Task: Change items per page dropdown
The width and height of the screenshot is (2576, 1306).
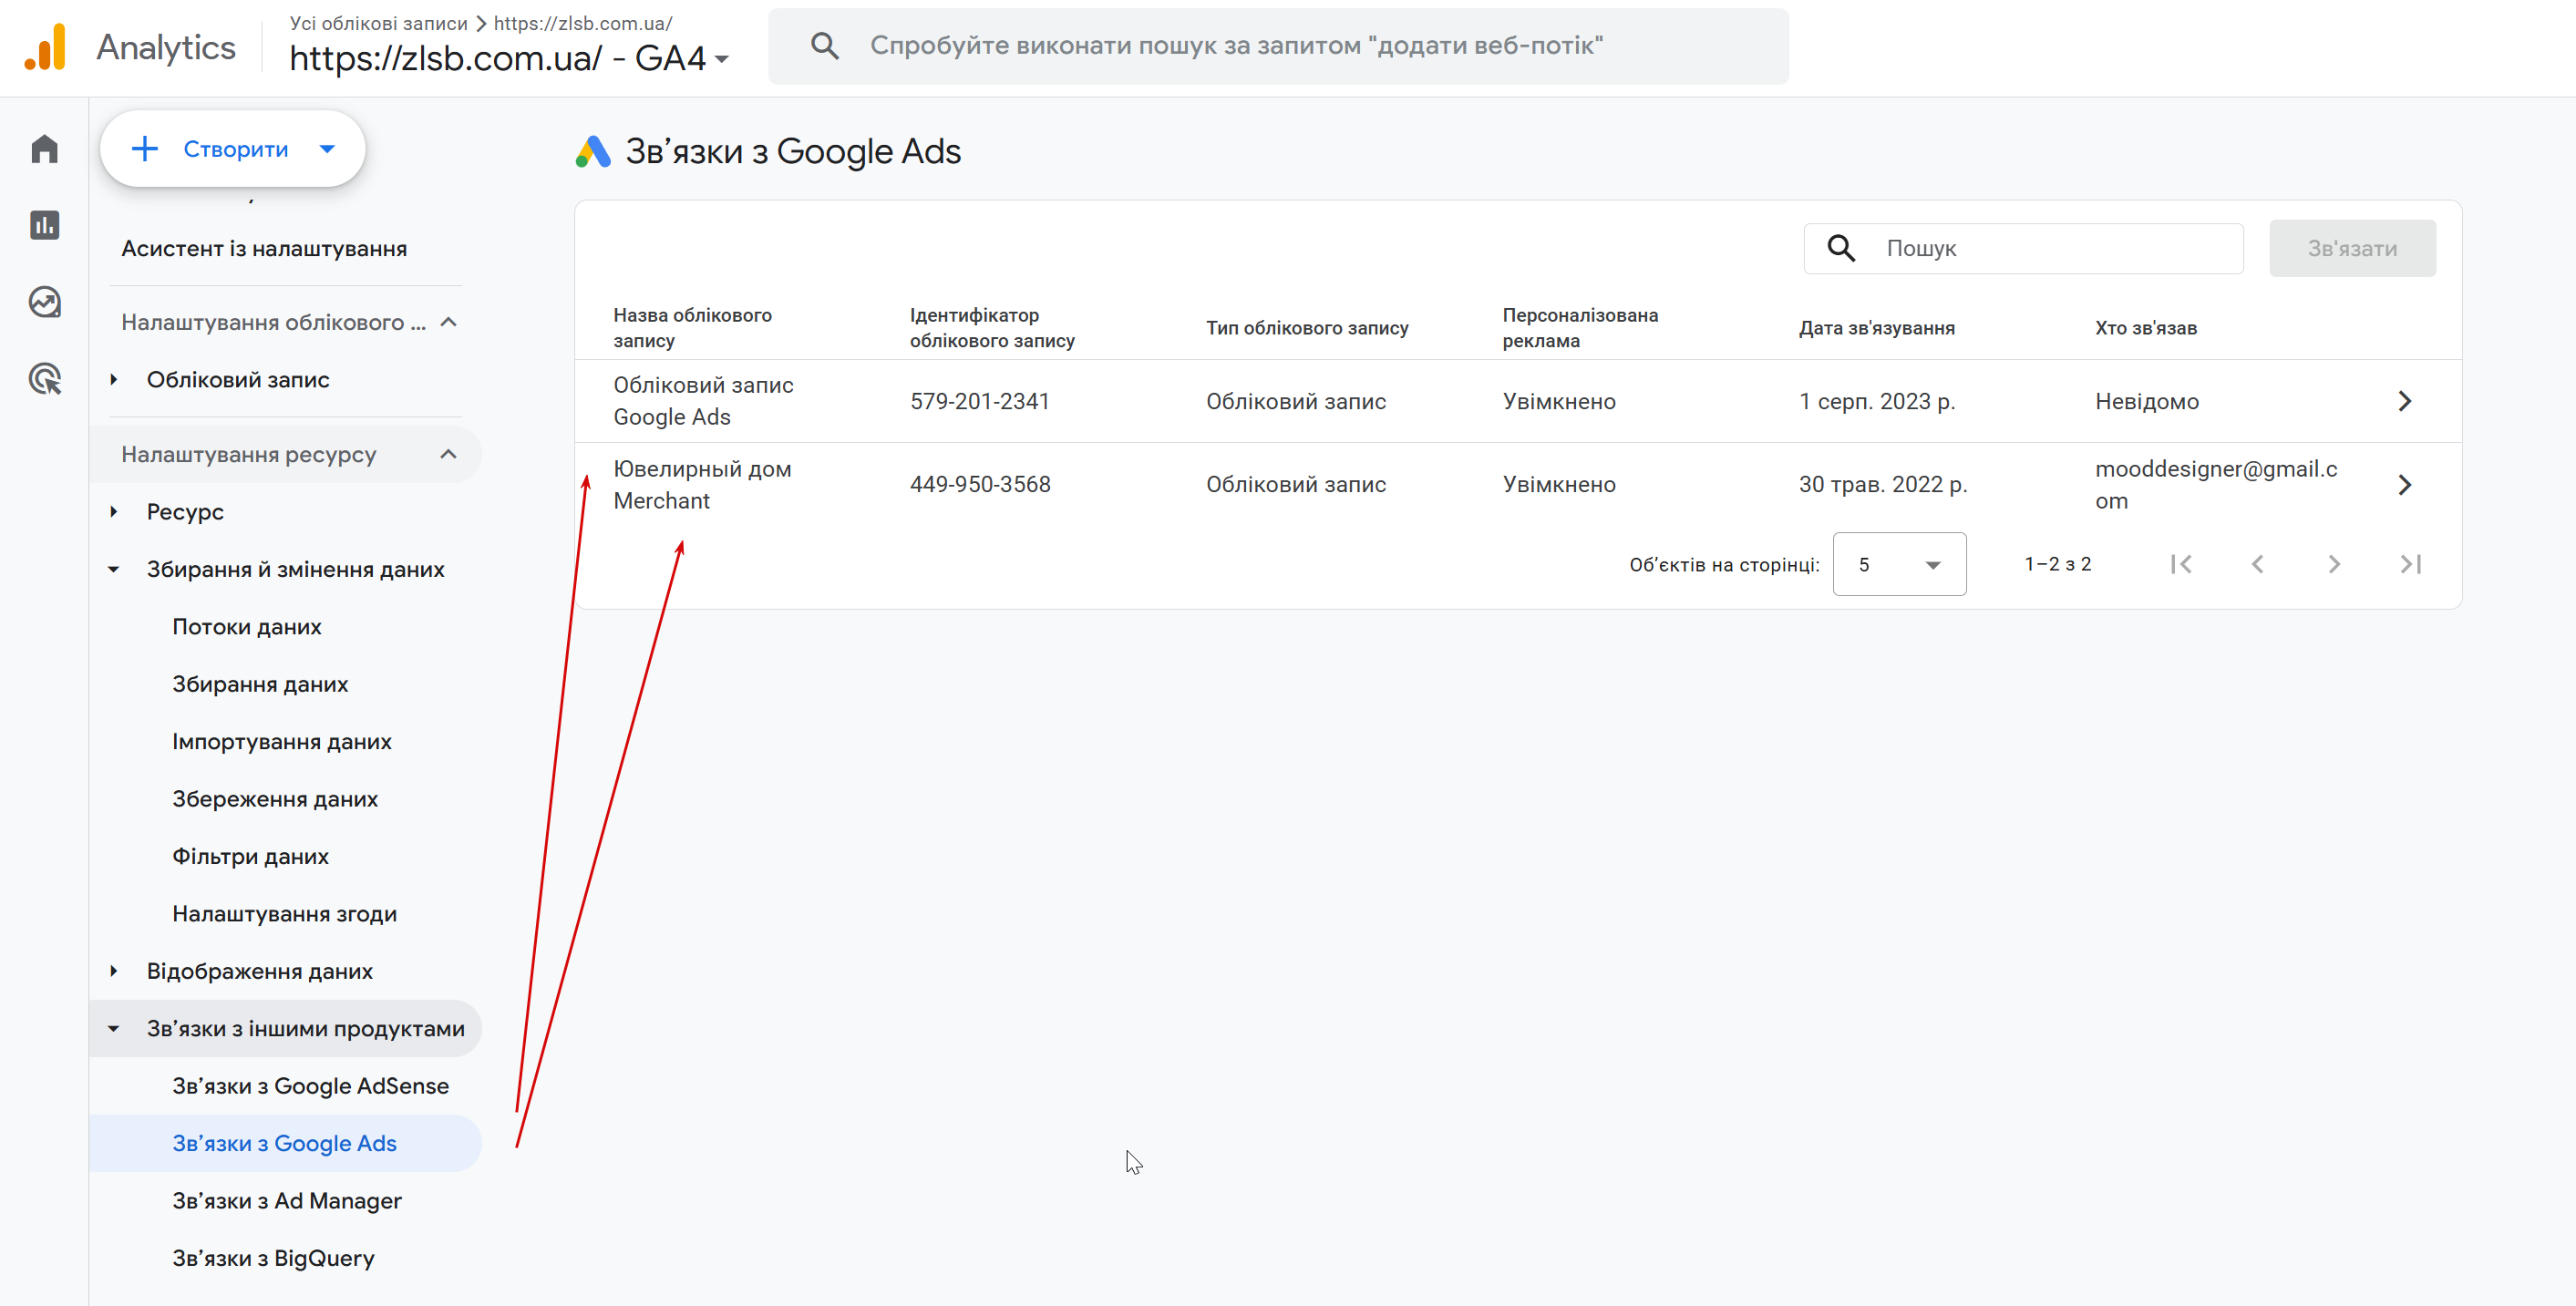Action: [x=1898, y=564]
